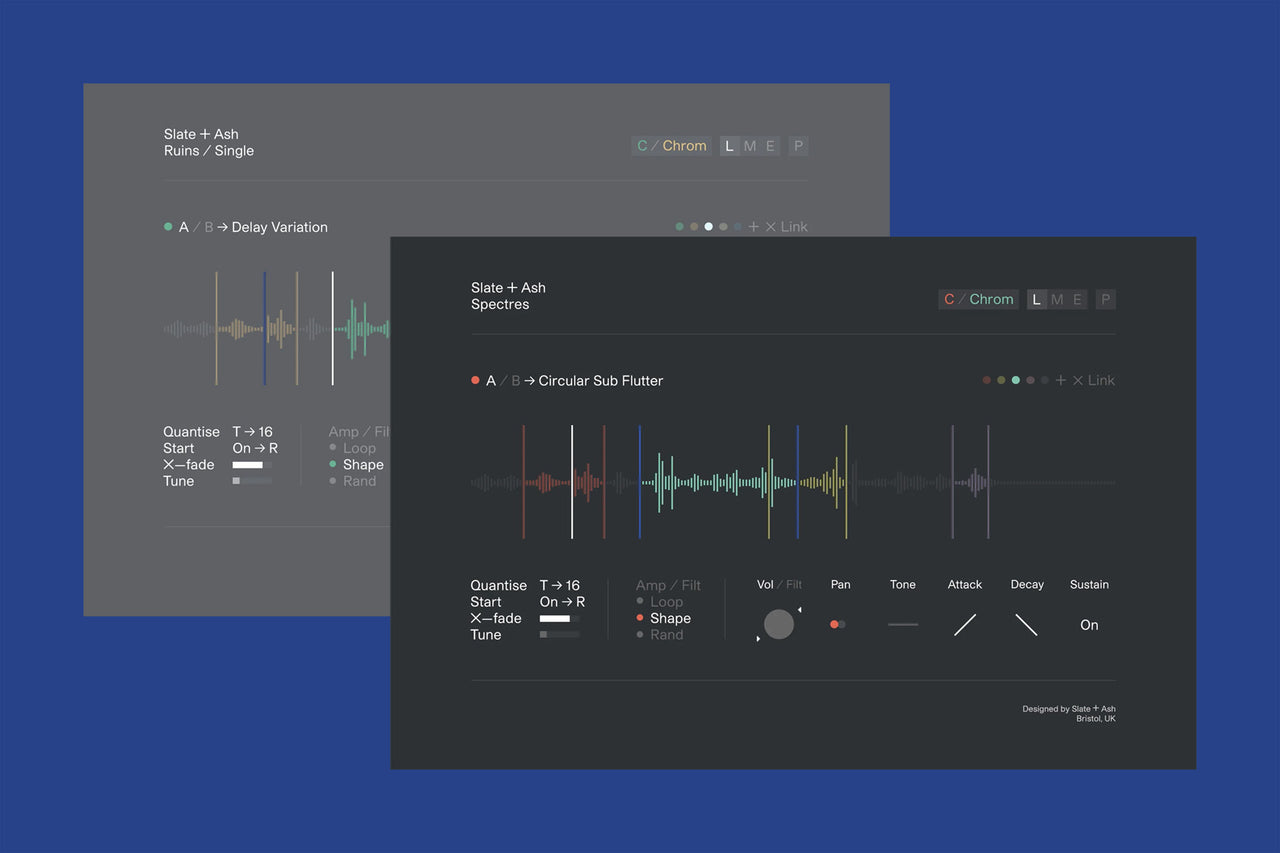Click the Decay falling-slope curve icon
1280x853 pixels.
[x=1027, y=625]
